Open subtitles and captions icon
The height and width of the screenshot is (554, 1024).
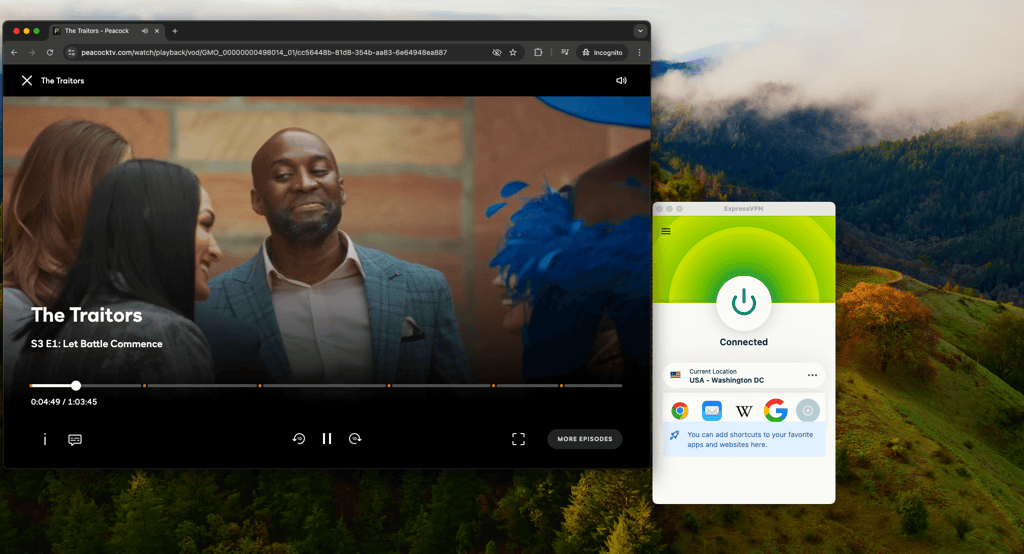pos(75,440)
